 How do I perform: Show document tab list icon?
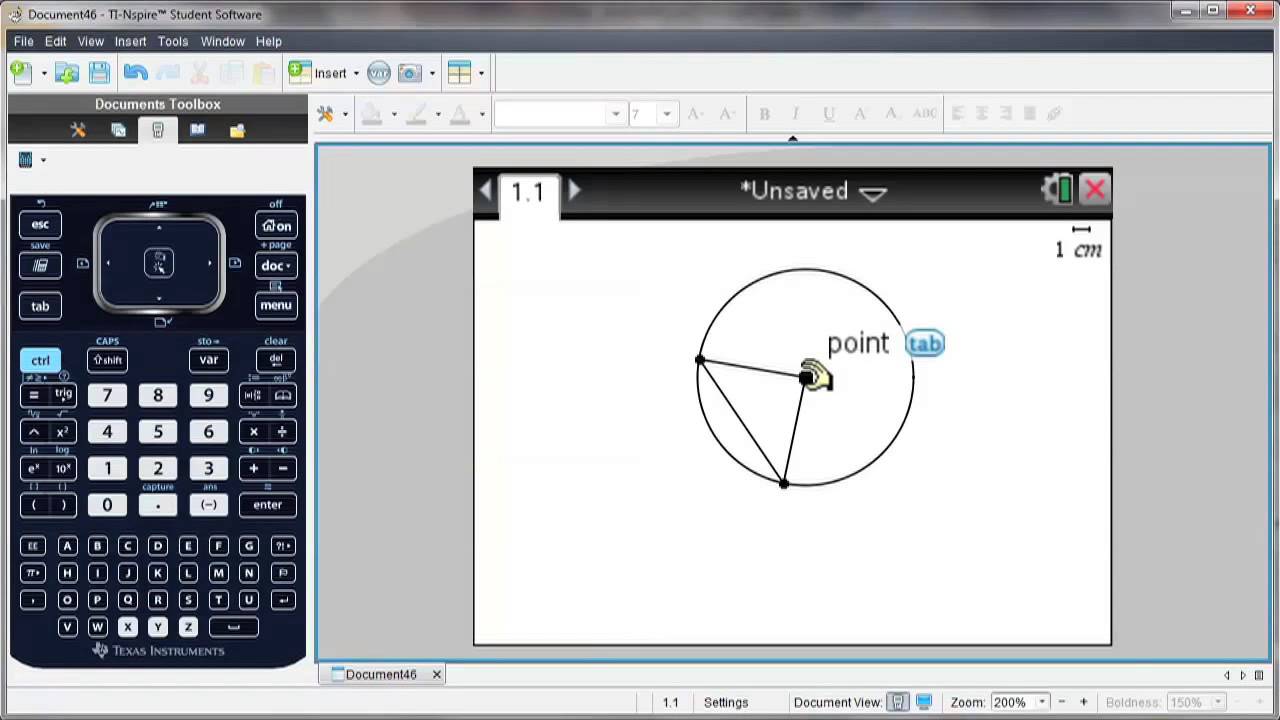click(1259, 675)
